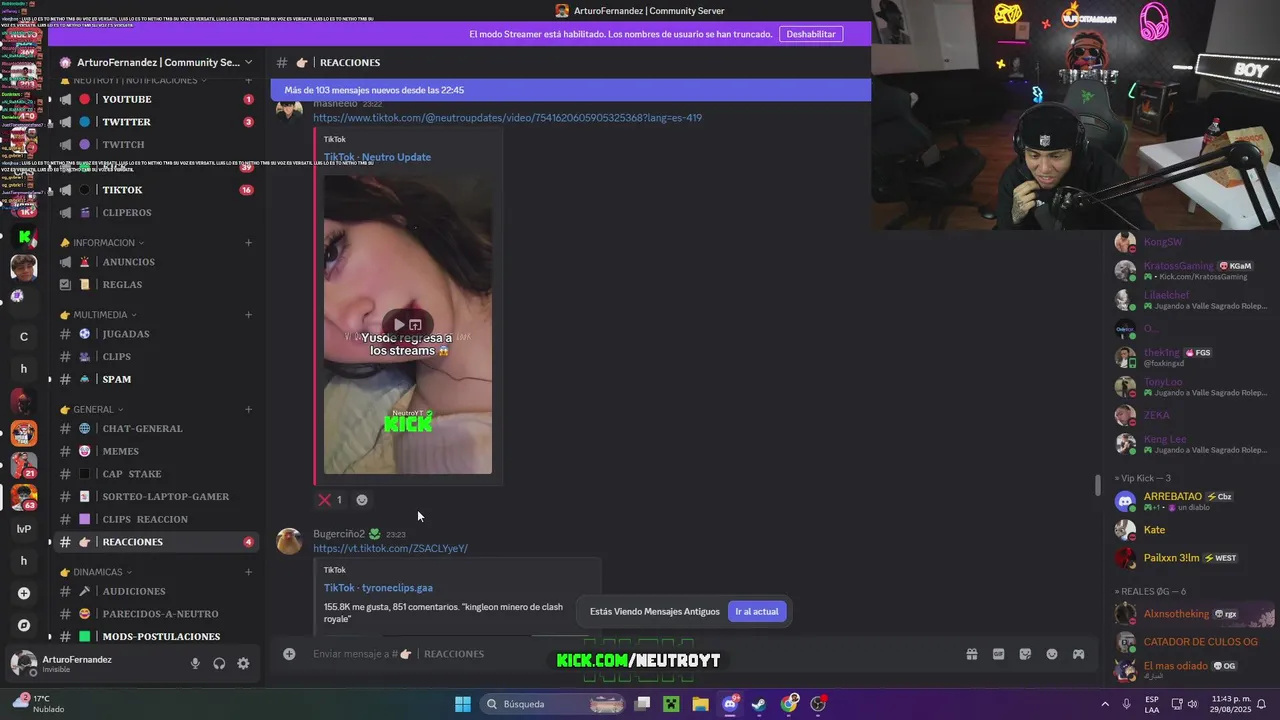1280x720 pixels.
Task: Open the GIF picker
Action: tap(998, 654)
